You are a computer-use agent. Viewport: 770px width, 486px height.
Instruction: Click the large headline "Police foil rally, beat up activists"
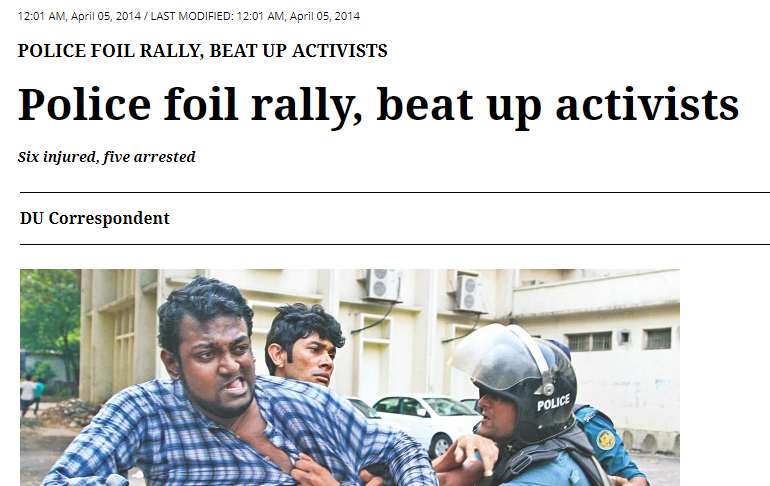[x=379, y=105]
